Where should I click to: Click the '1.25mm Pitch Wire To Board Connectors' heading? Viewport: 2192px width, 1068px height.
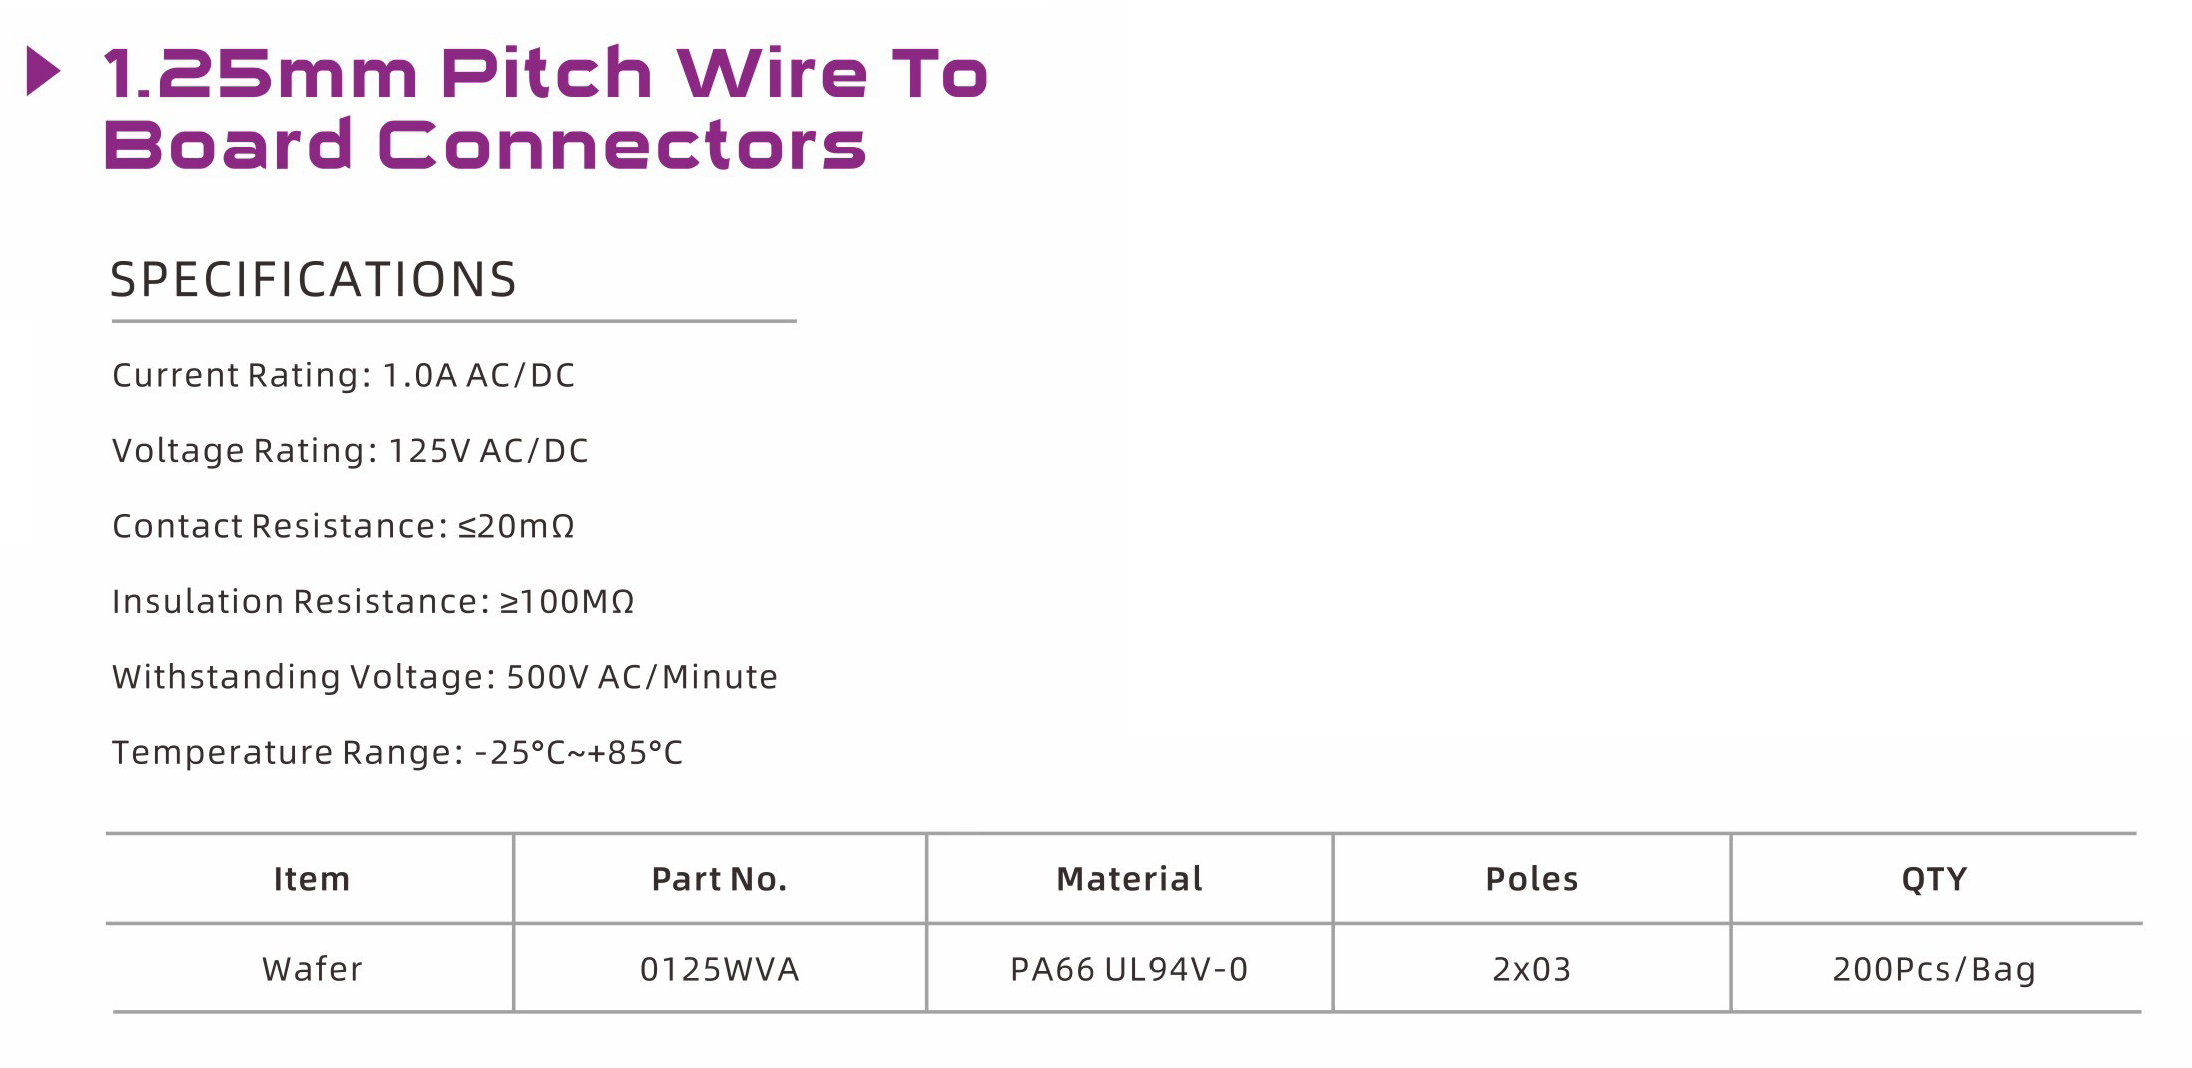click(545, 108)
